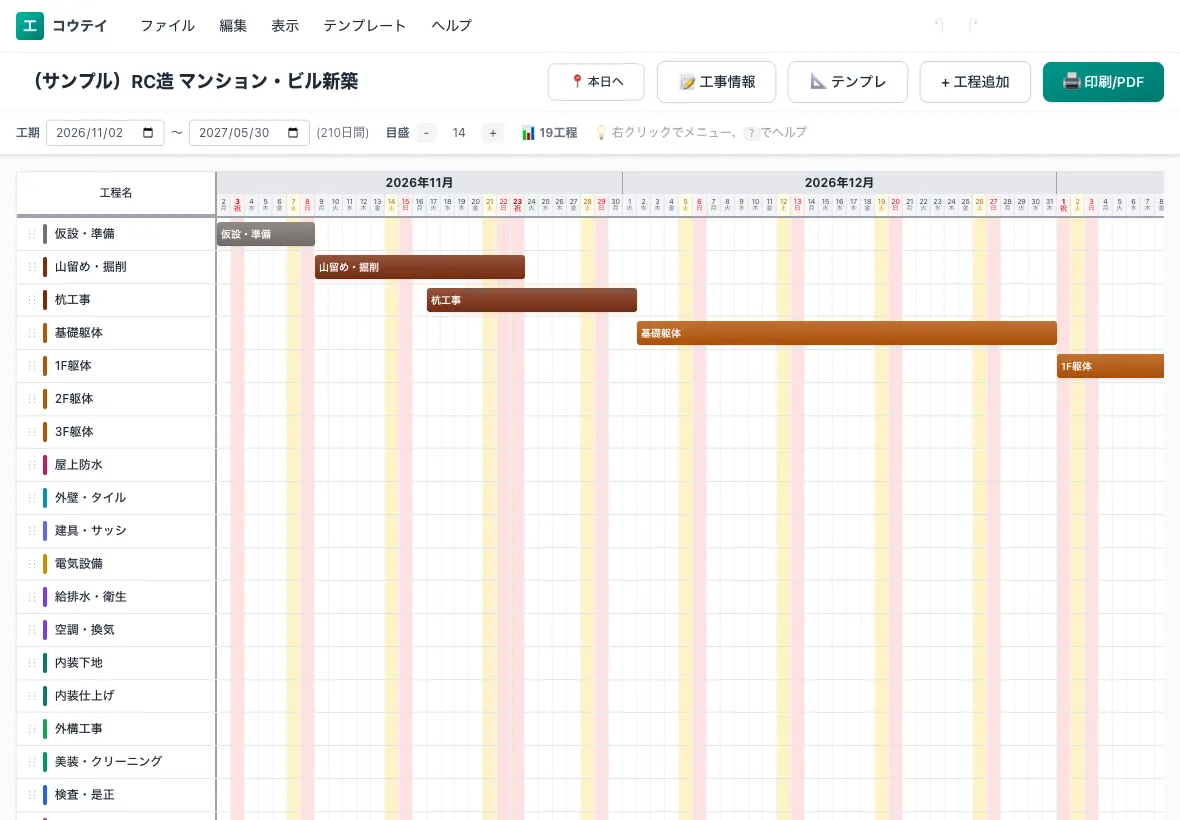Grab drag handle of 2F躯体 row
Viewport: 1180px width, 820px height.
coord(32,399)
